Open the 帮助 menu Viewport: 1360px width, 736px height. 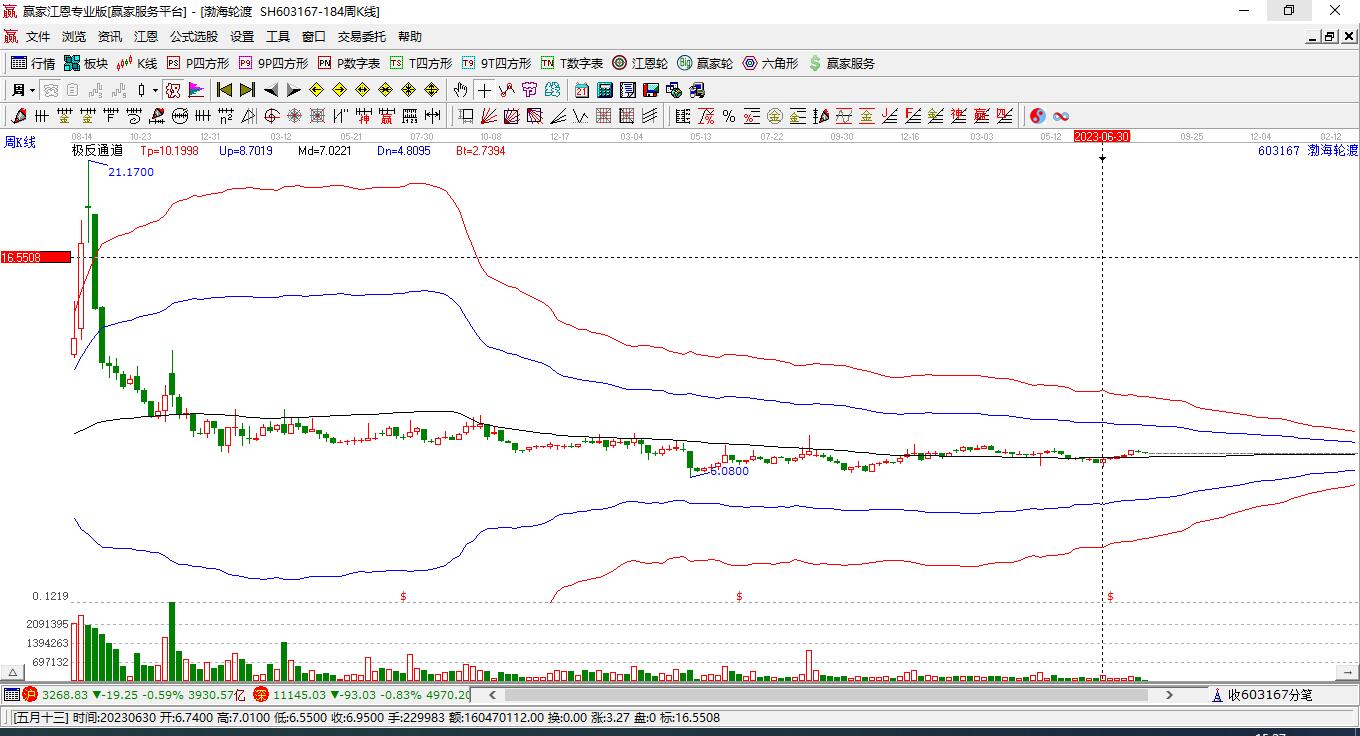click(x=410, y=37)
